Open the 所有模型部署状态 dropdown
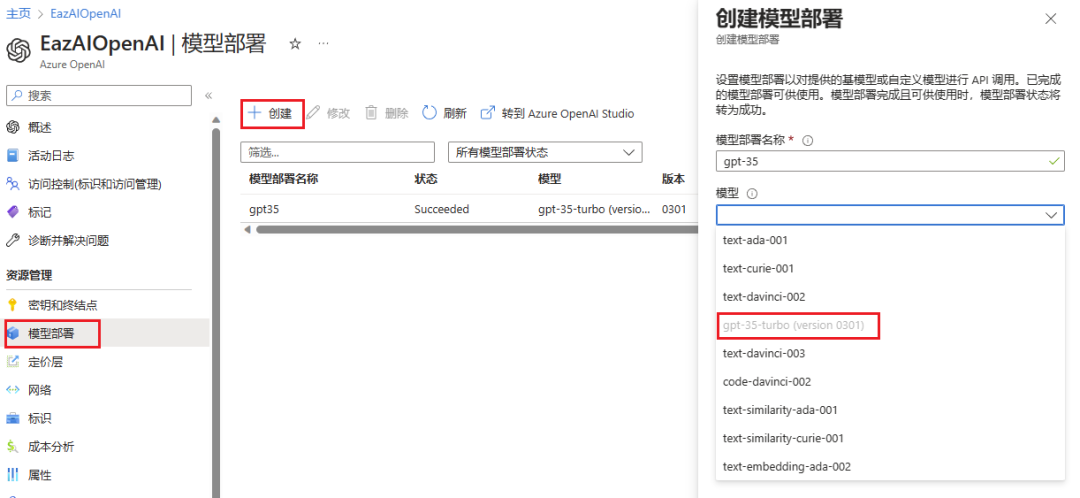Image resolution: width=1080 pixels, height=498 pixels. click(545, 152)
